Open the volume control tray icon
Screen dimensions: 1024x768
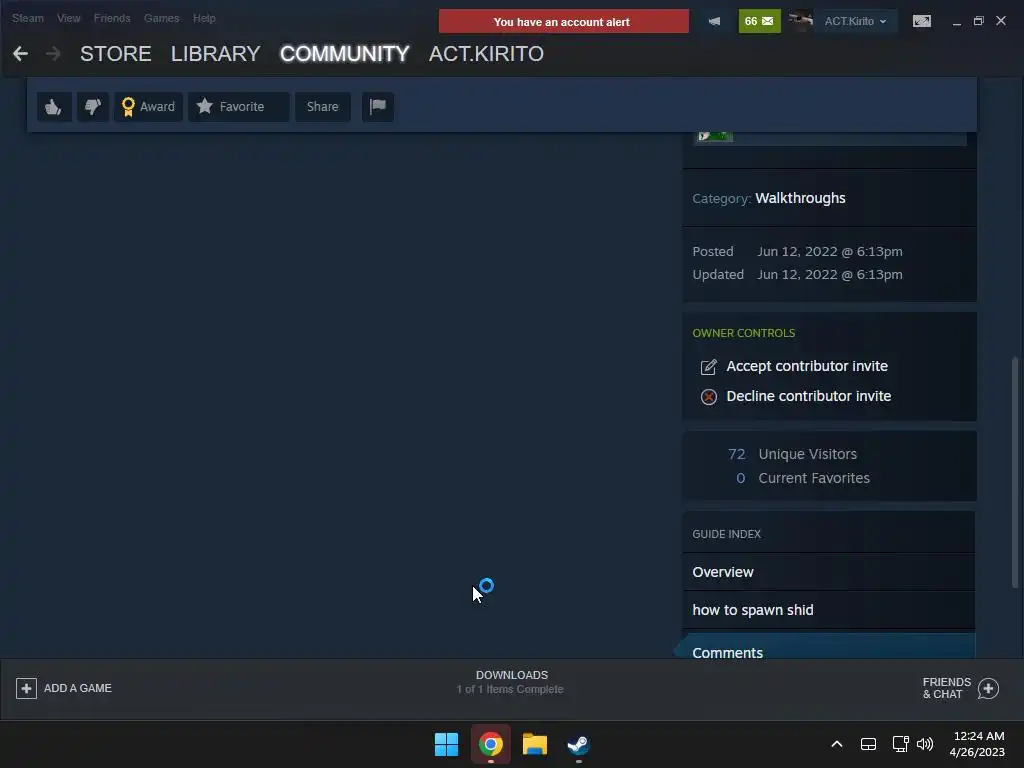click(925, 744)
